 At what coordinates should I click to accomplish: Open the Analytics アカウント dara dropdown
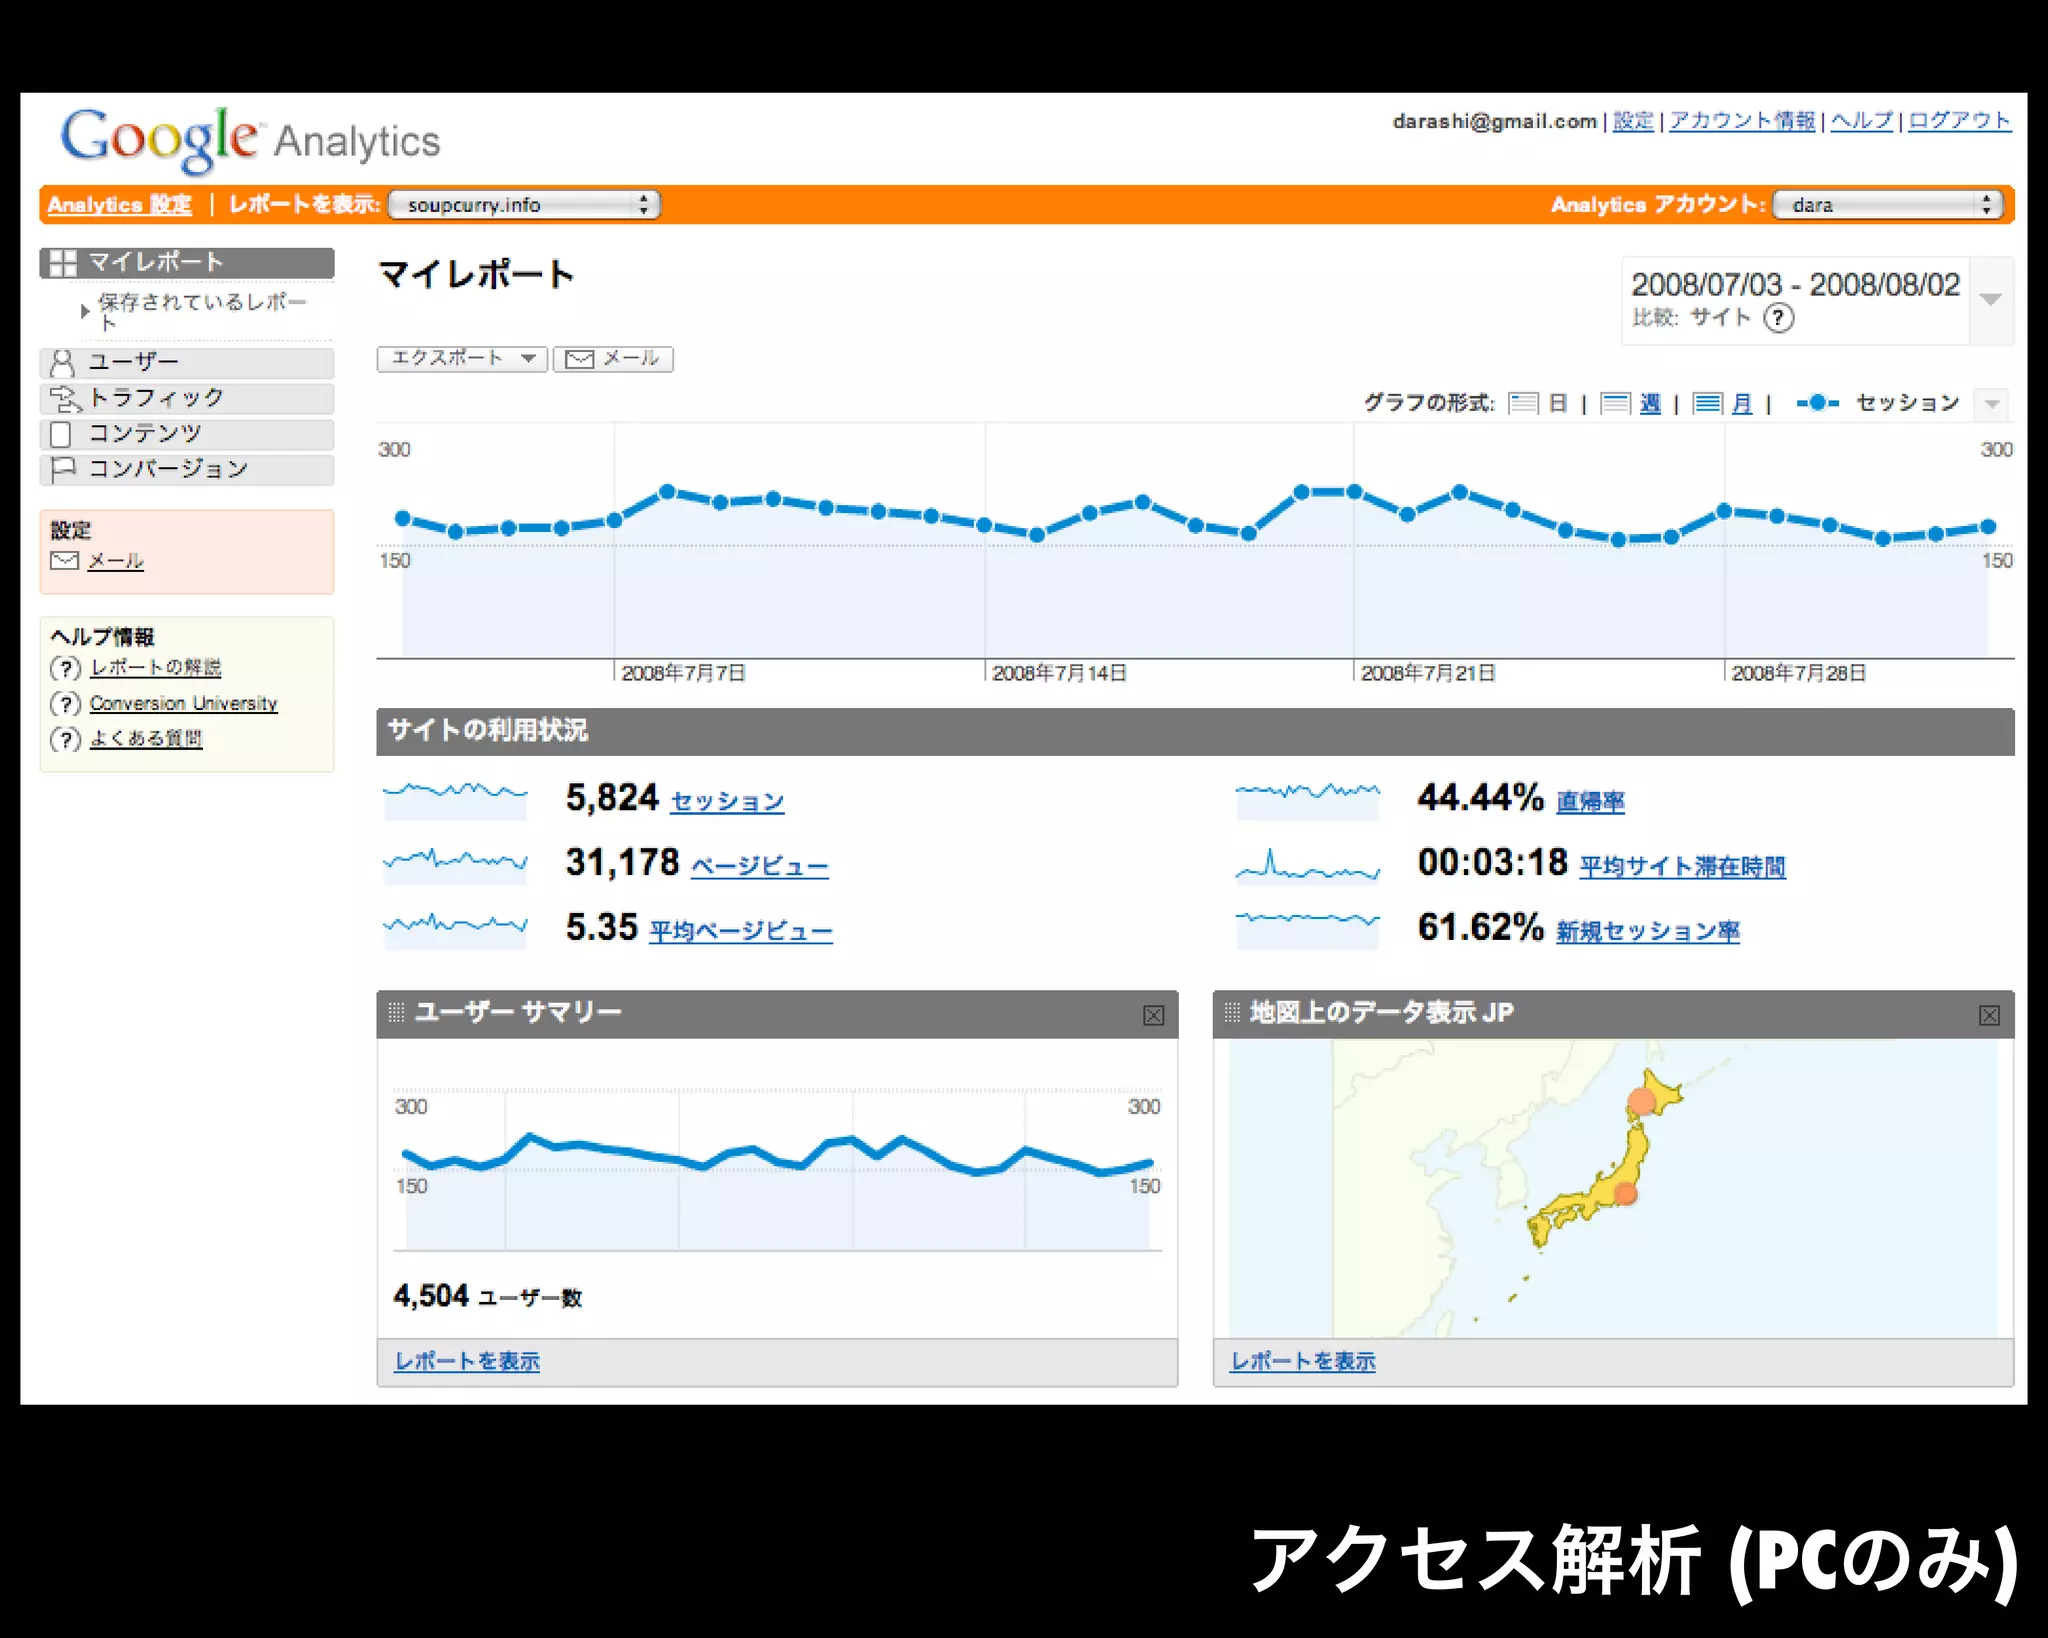pyautogui.click(x=1888, y=205)
